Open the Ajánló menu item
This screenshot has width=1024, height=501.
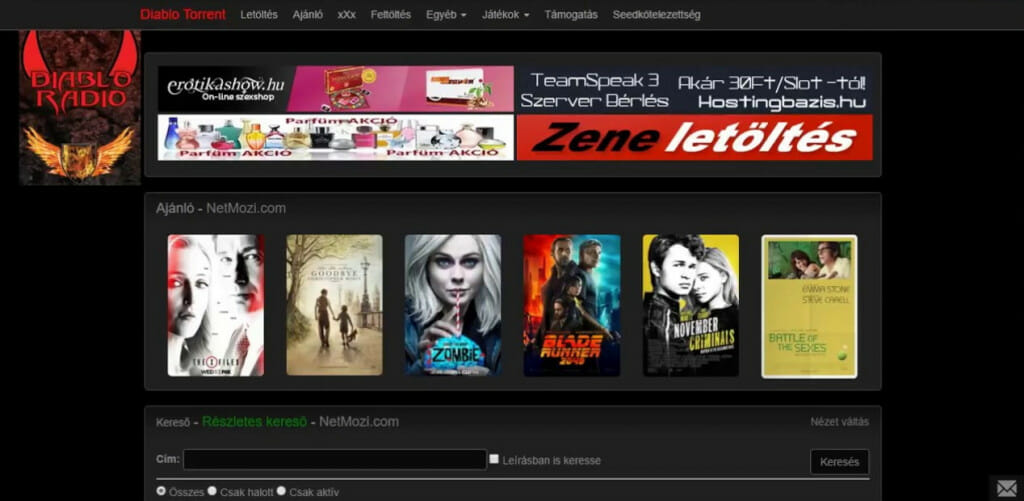[308, 14]
